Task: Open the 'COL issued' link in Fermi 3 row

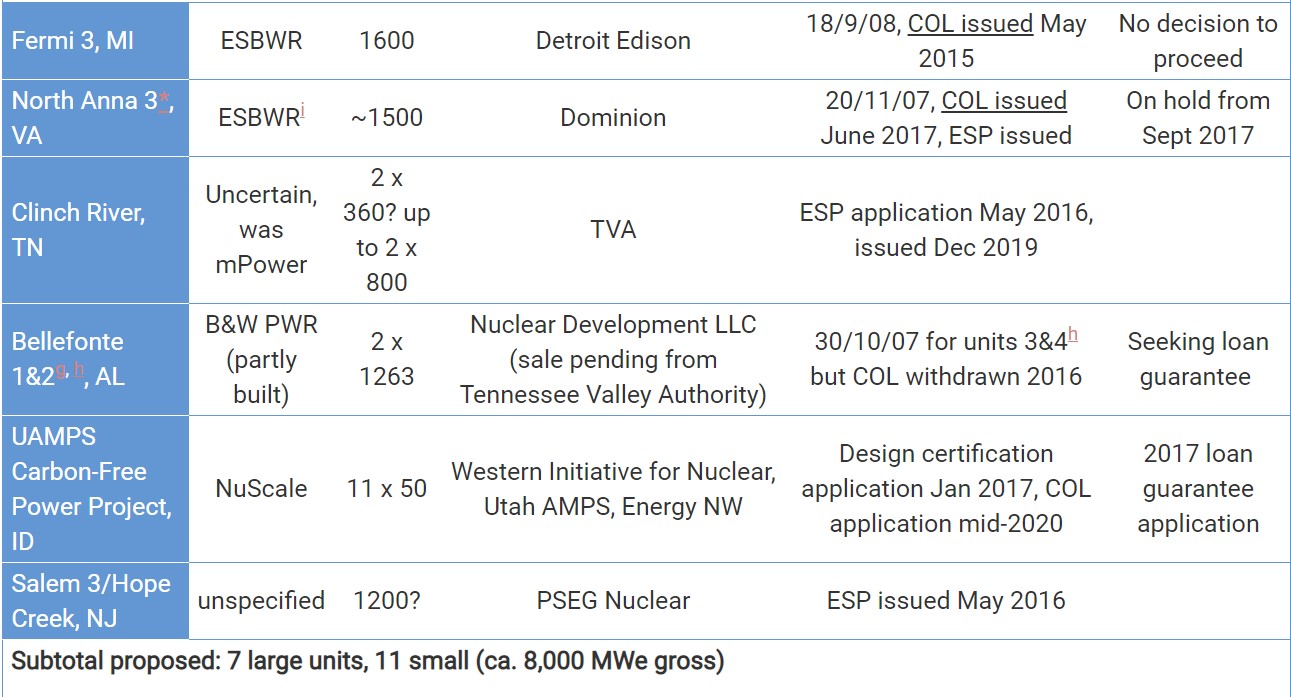Action: pos(970,23)
